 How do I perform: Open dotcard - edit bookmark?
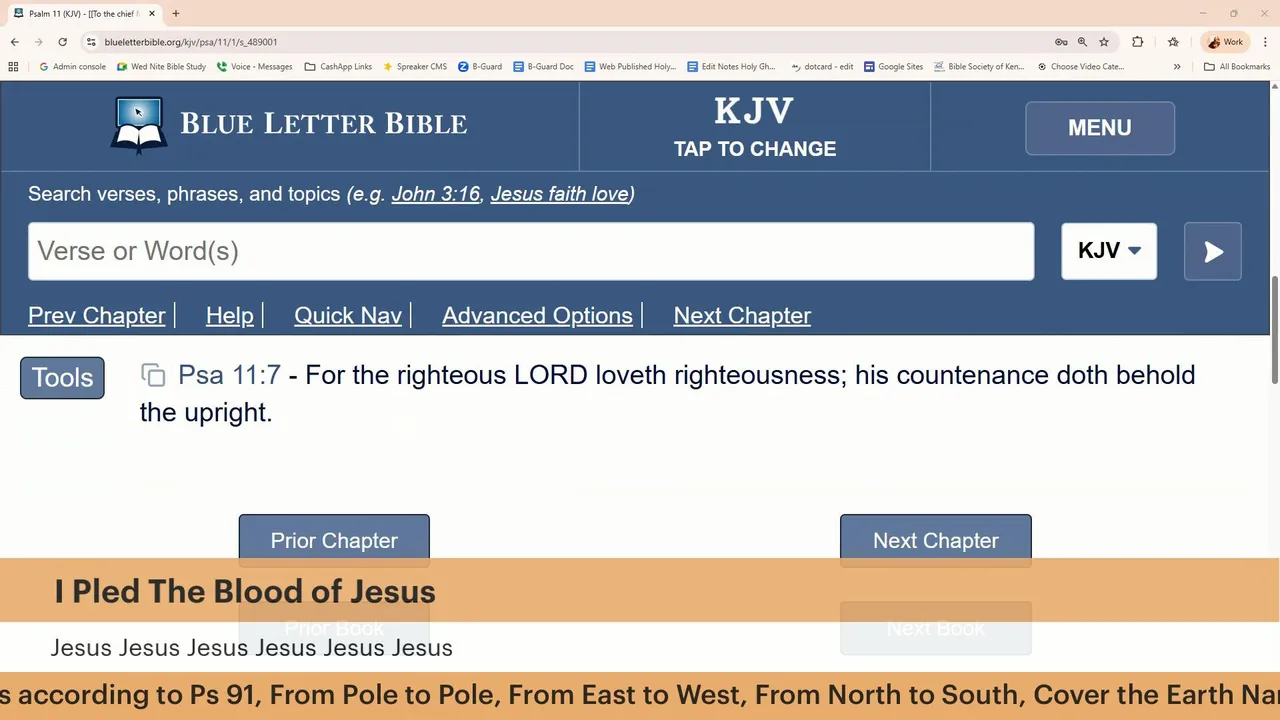point(821,67)
